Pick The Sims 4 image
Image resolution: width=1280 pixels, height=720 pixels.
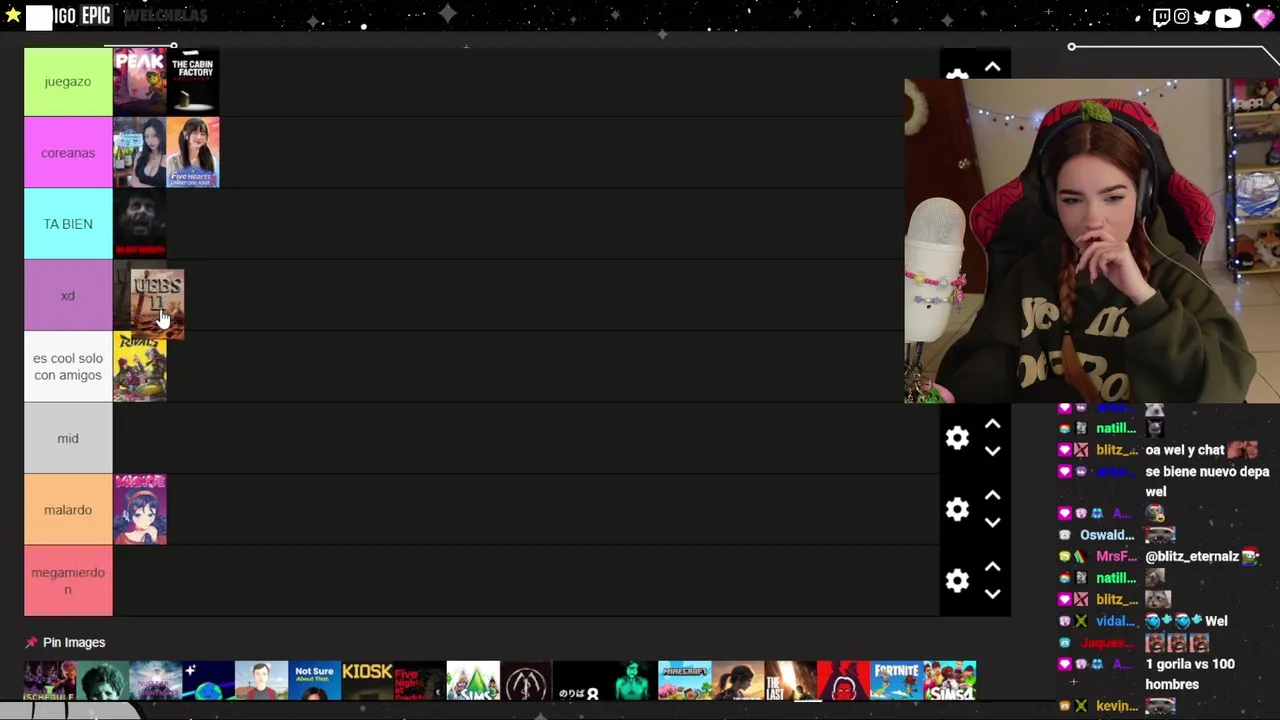click(x=949, y=681)
